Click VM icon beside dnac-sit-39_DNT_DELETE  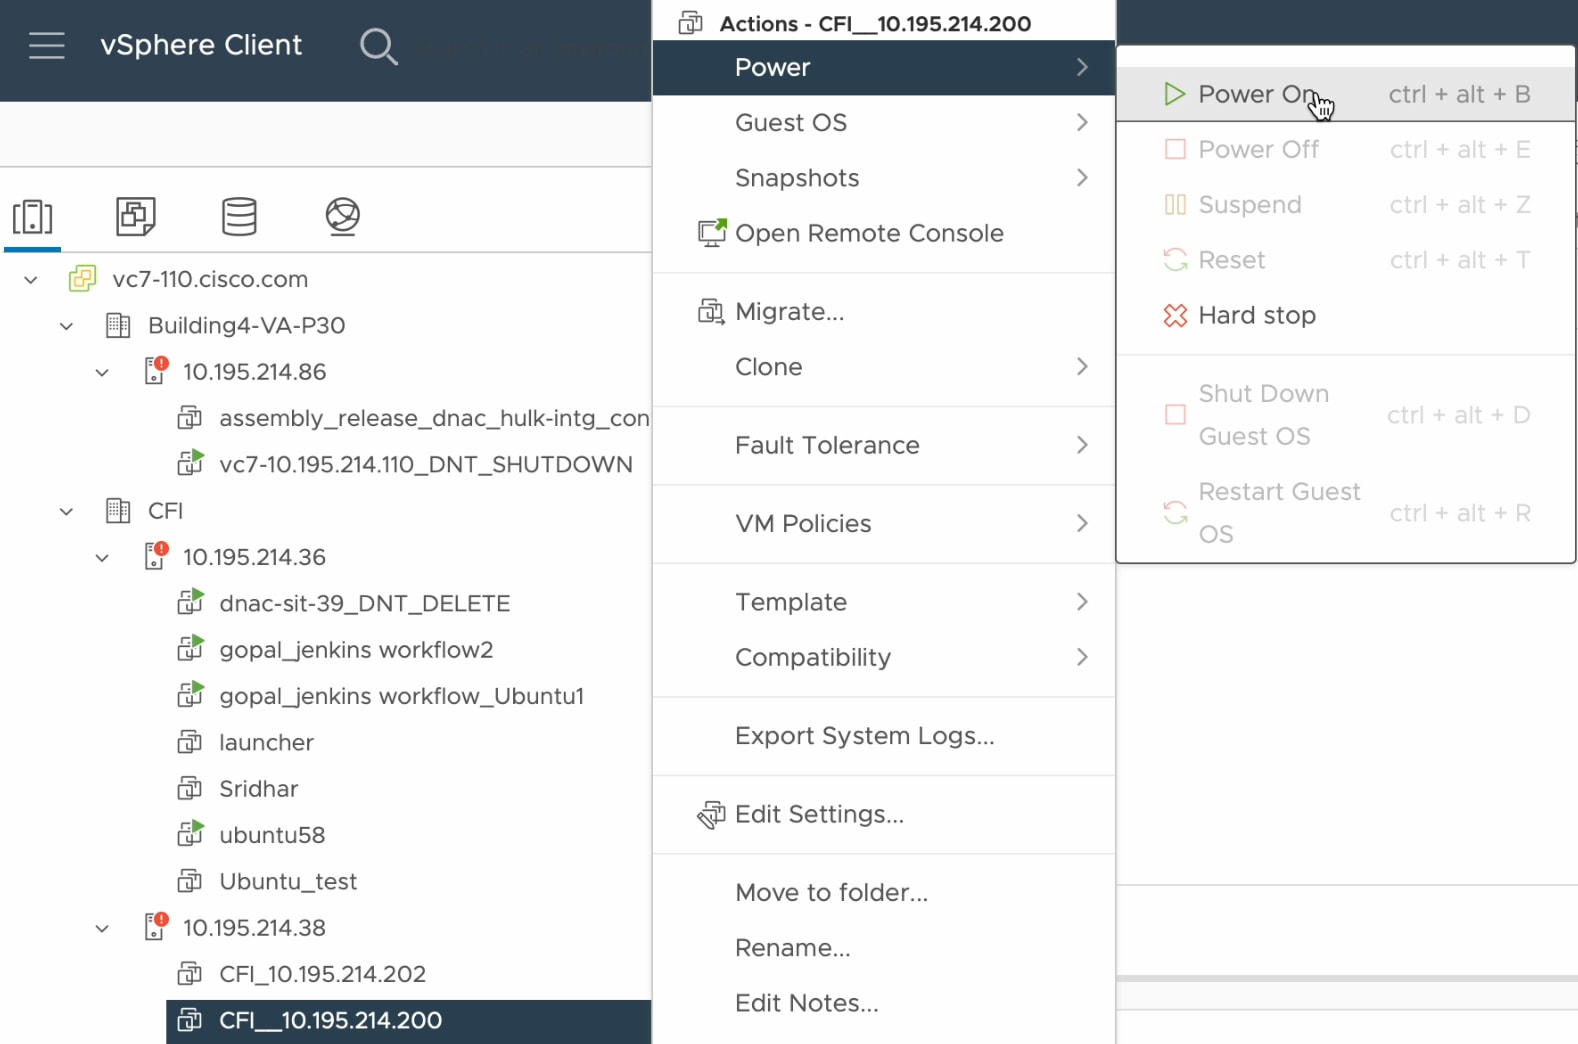pos(190,602)
